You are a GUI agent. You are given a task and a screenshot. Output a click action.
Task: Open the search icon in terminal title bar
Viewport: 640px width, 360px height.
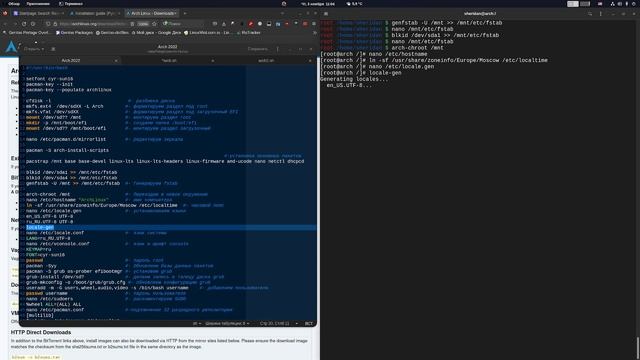[x=590, y=14]
